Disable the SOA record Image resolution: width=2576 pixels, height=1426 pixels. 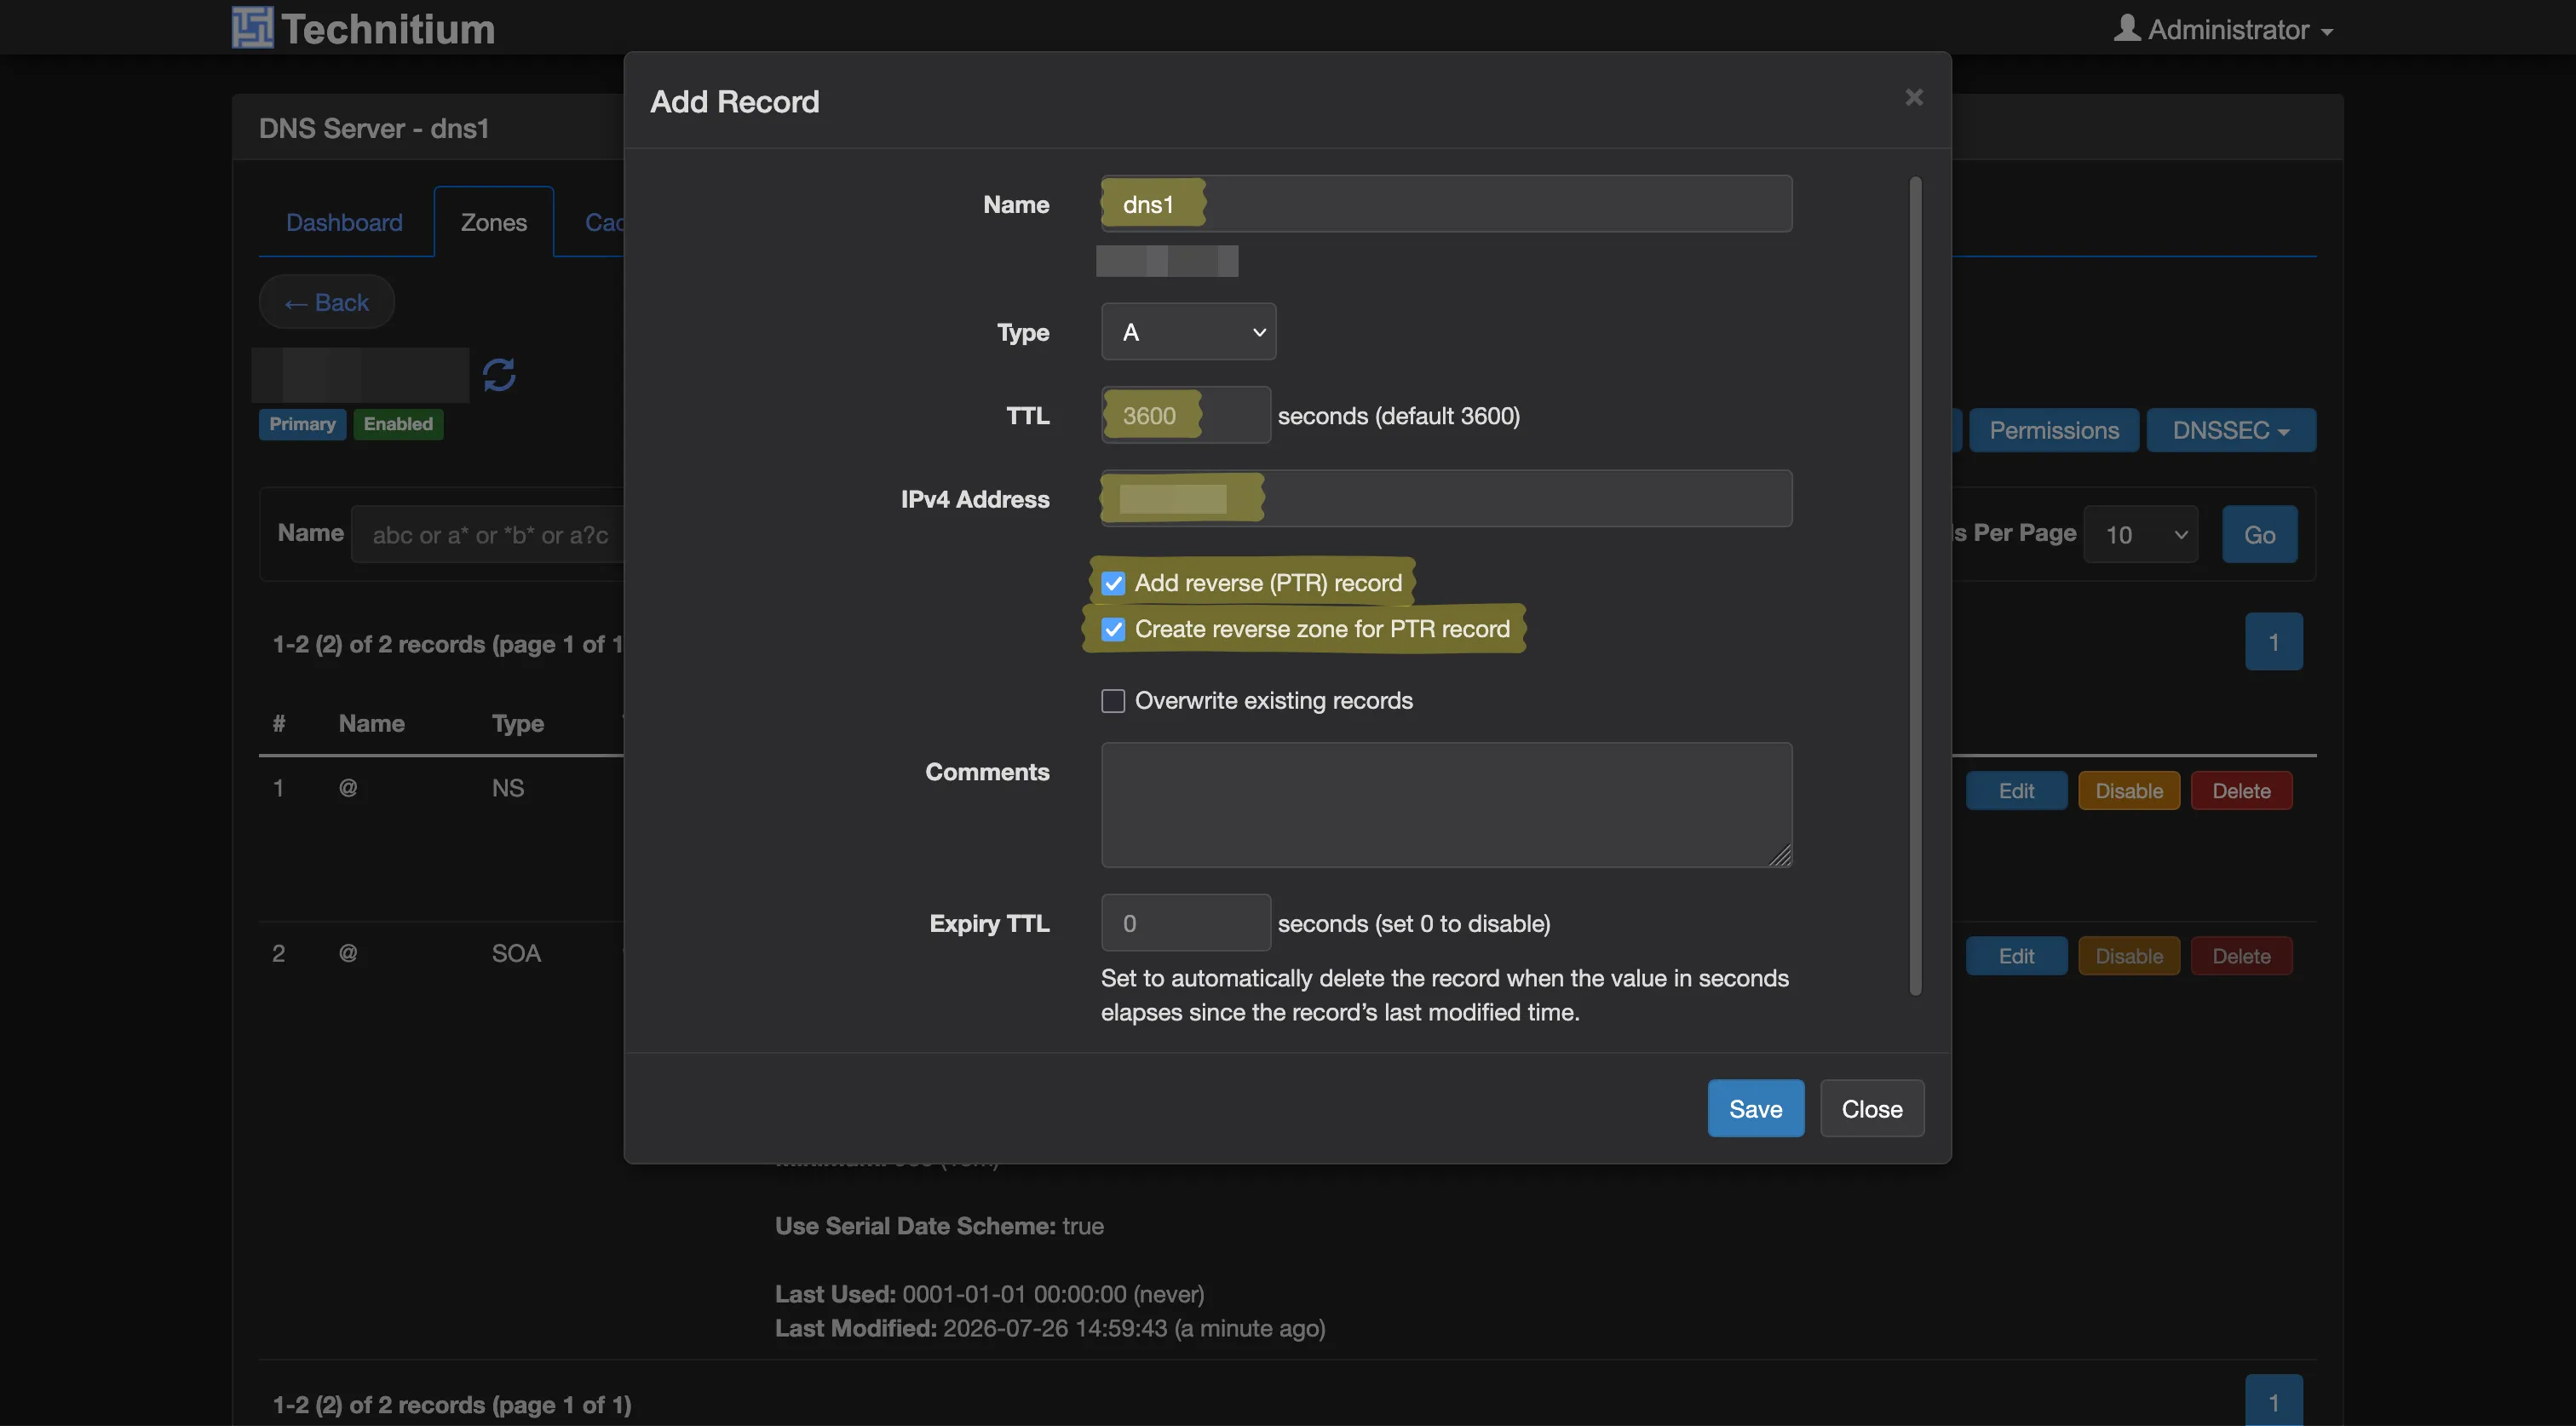tap(2128, 956)
